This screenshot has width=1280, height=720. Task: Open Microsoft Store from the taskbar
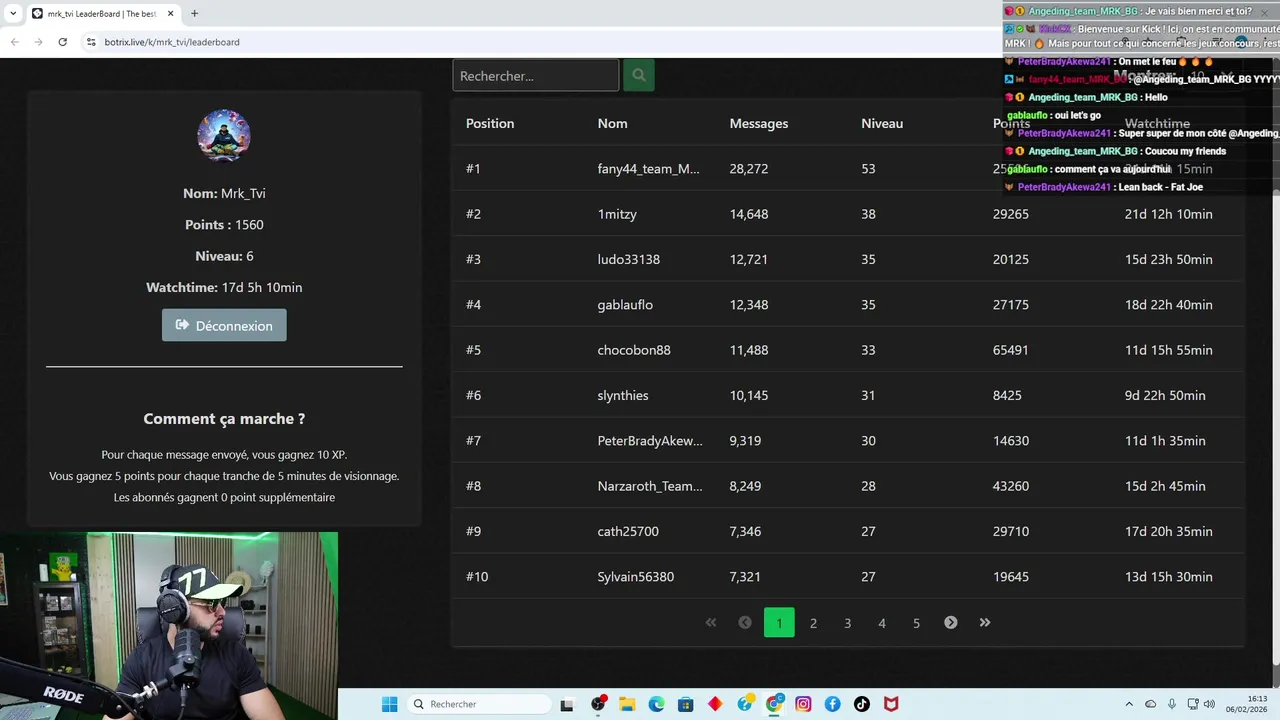click(685, 704)
